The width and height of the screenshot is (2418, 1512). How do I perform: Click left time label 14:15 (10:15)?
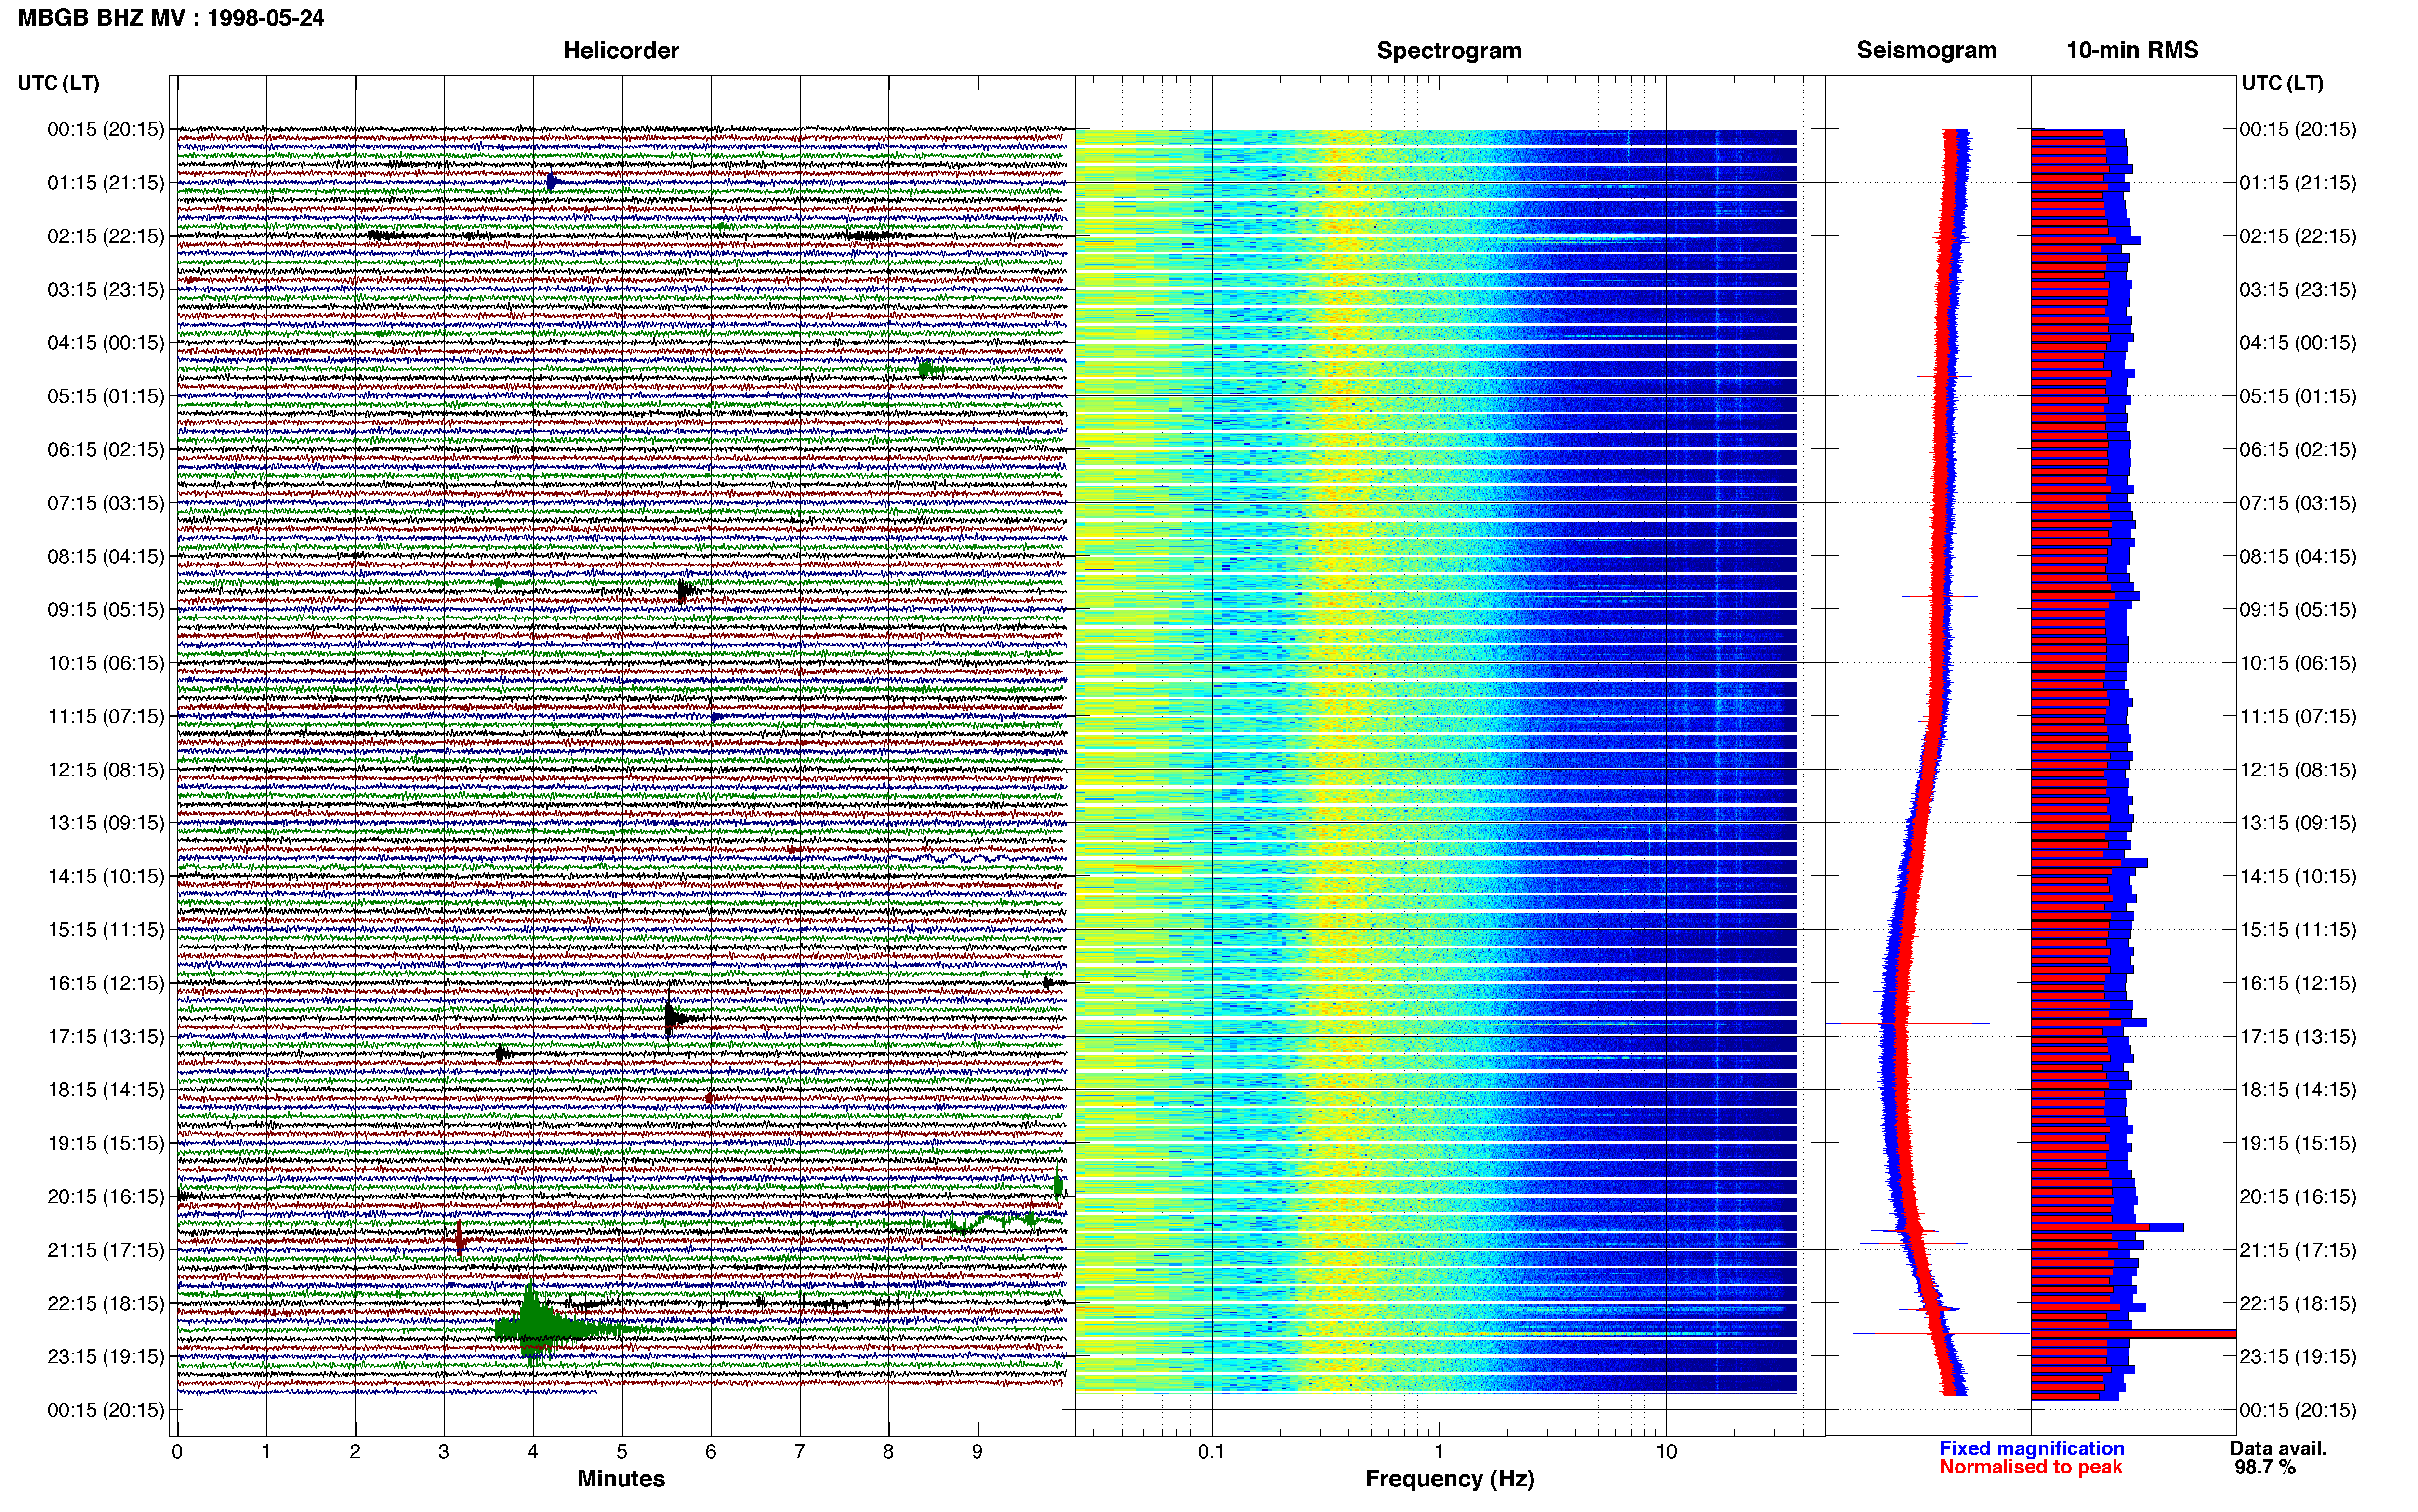tap(106, 876)
